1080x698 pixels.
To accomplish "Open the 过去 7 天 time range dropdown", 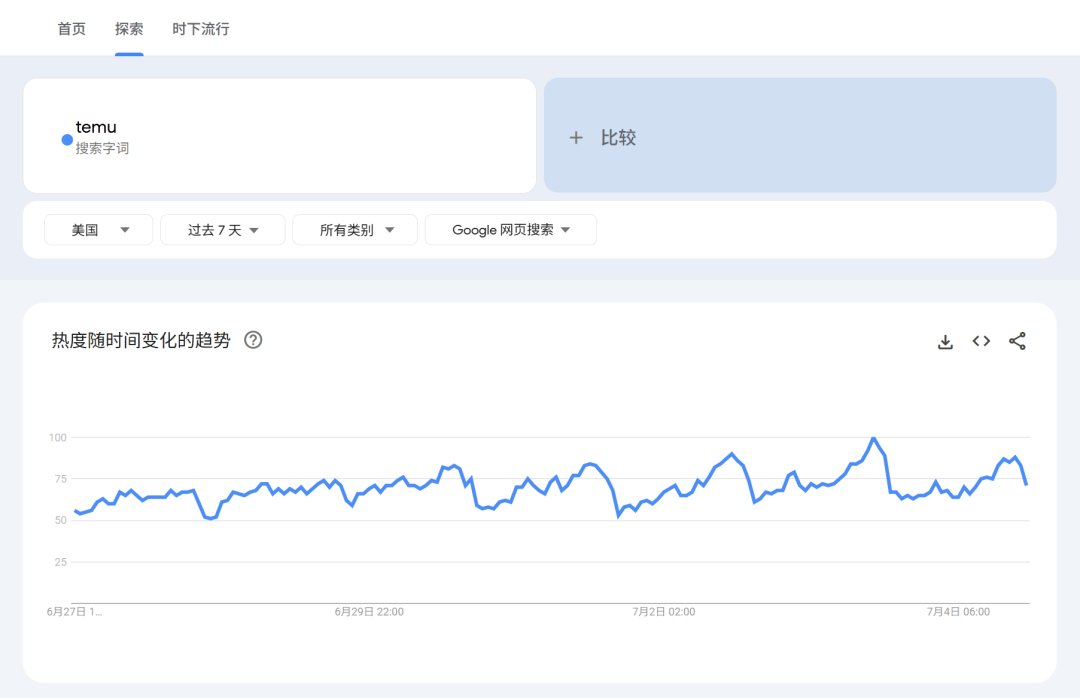I will [x=222, y=229].
